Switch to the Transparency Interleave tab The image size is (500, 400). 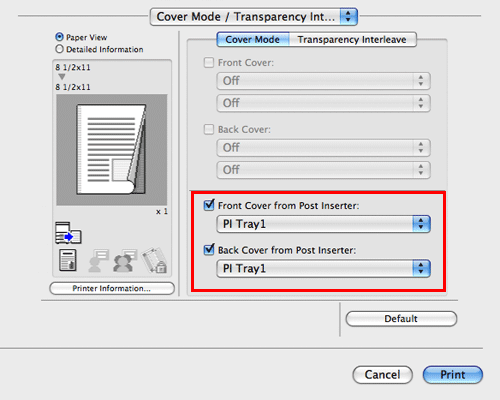(352, 39)
